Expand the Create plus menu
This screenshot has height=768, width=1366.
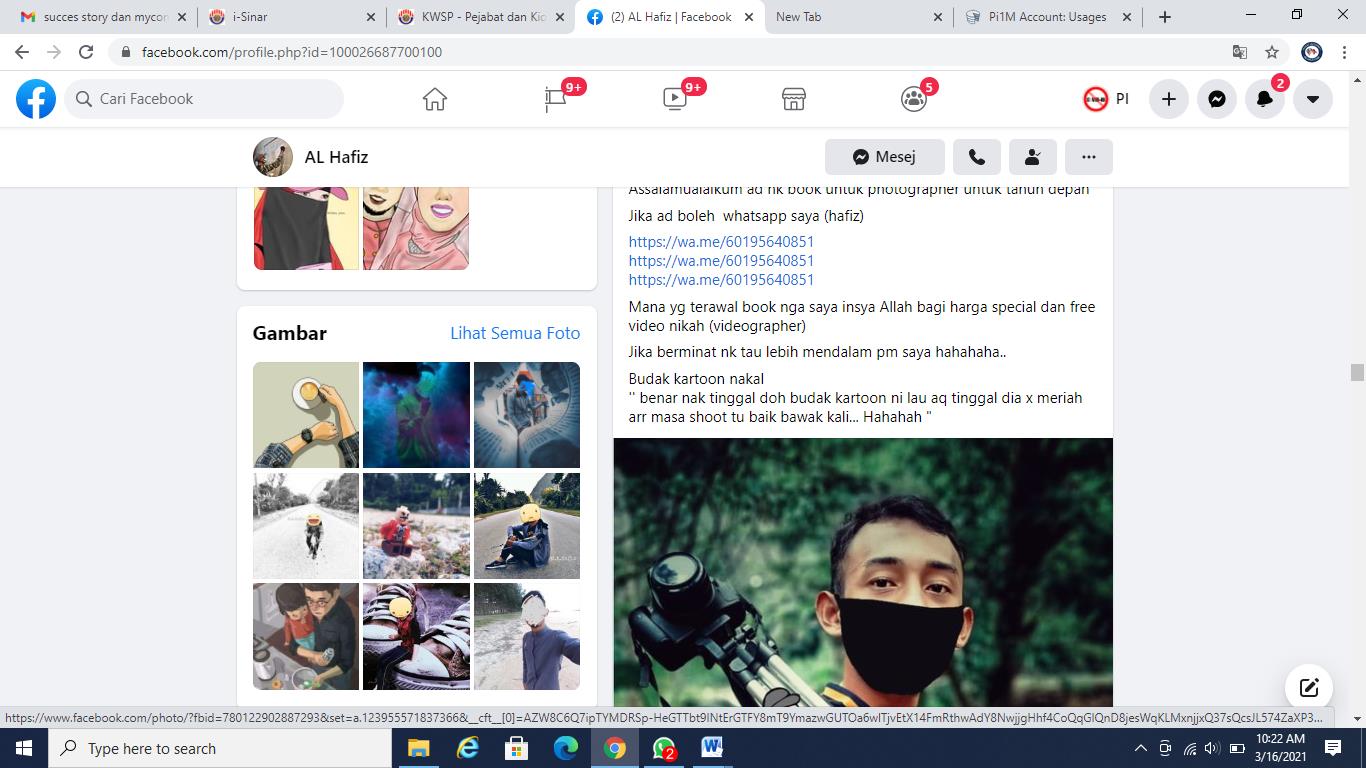pyautogui.click(x=1168, y=99)
